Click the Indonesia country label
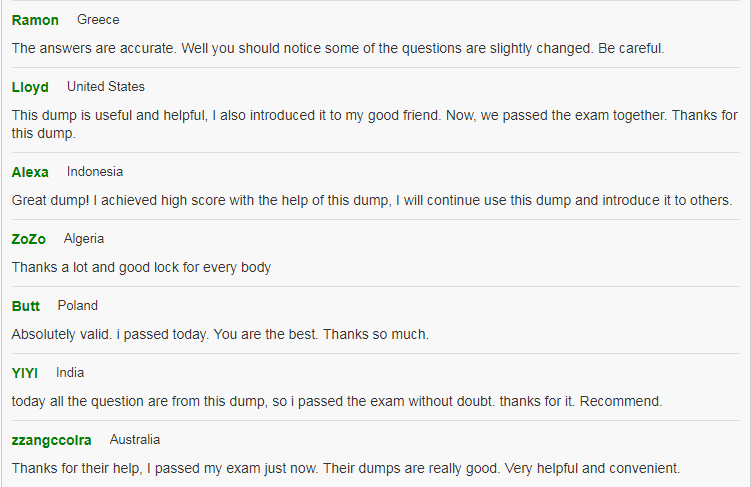Screen dimensions: 751x487 pyautogui.click(x=95, y=171)
